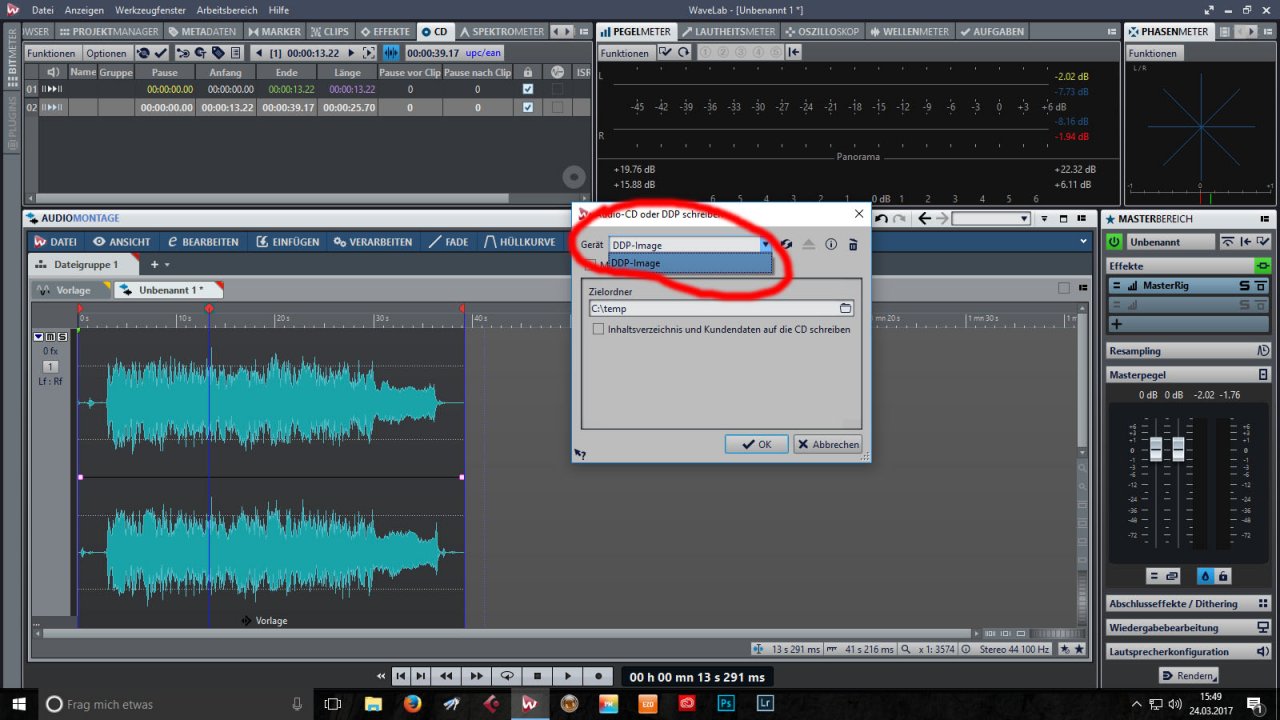Toggle the loop playback button
1280x720 pixels.
[x=507, y=677]
